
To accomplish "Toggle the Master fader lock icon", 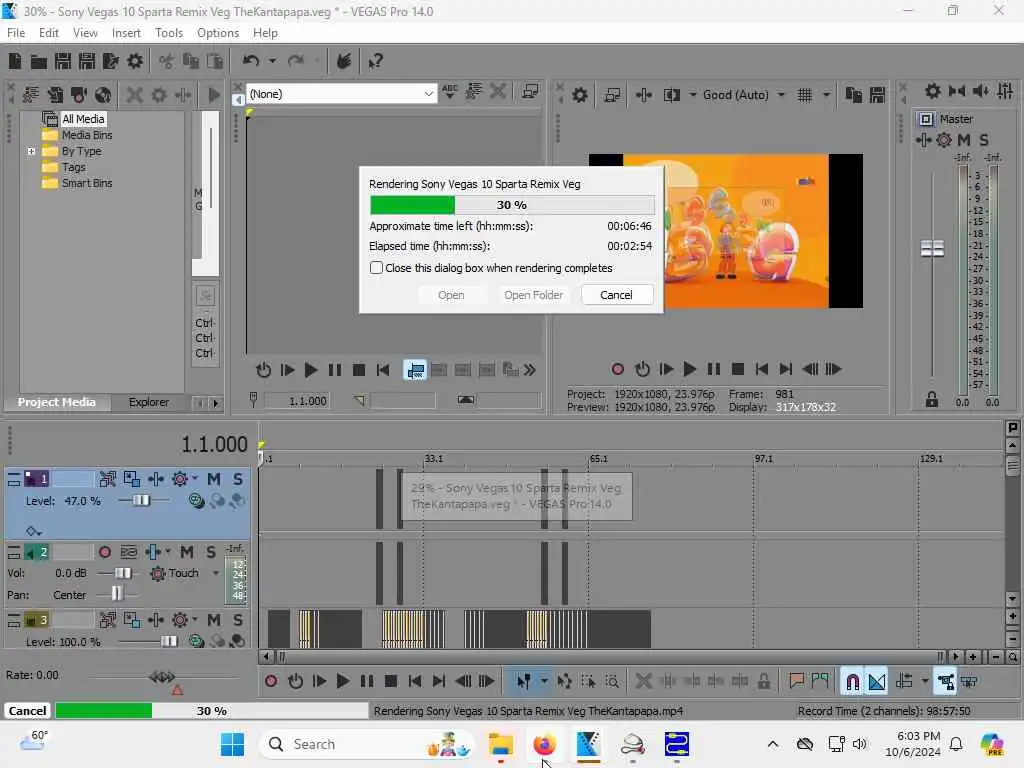I will click(x=932, y=400).
